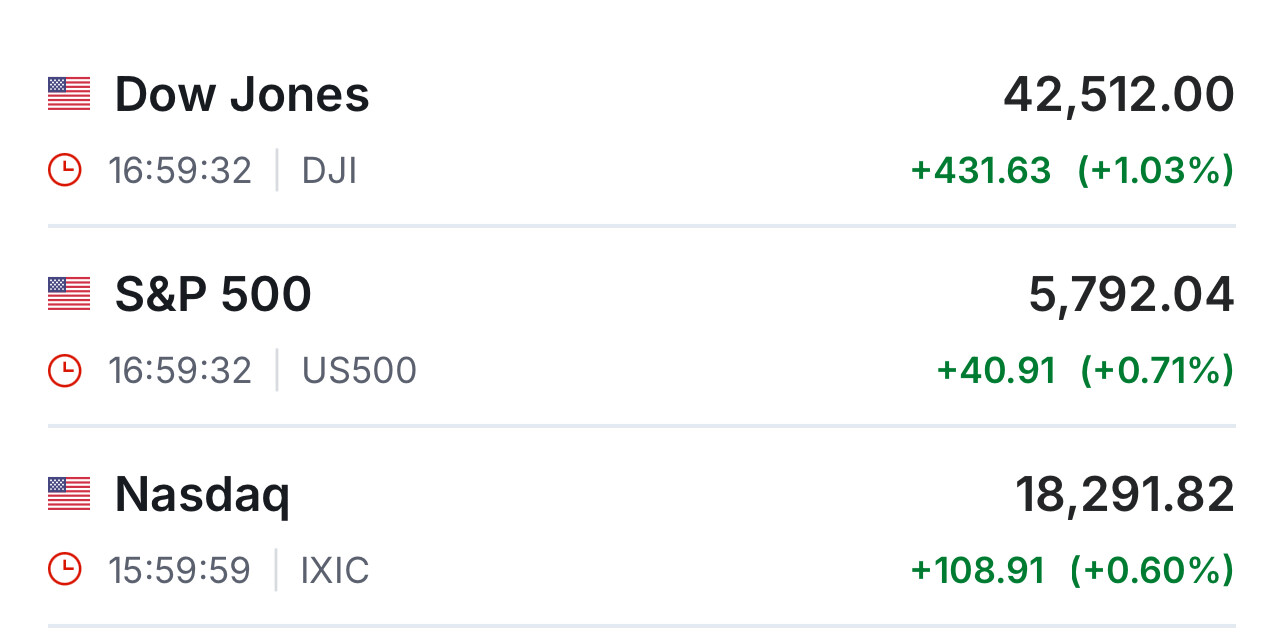The height and width of the screenshot is (634, 1284).
Task: Select the Nasdaq price 18,291.82
Action: pyautogui.click(x=1125, y=495)
